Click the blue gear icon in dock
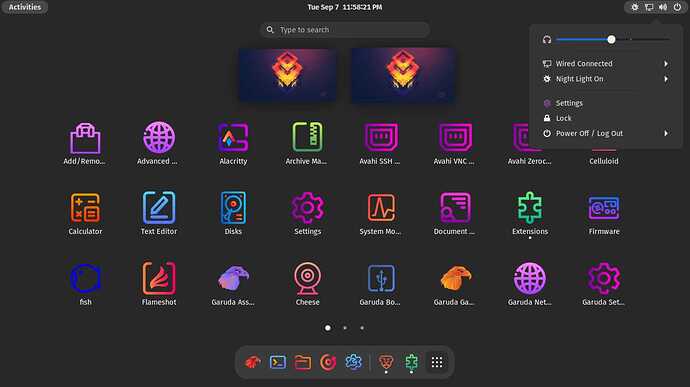This screenshot has width=690, height=387. (x=353, y=362)
